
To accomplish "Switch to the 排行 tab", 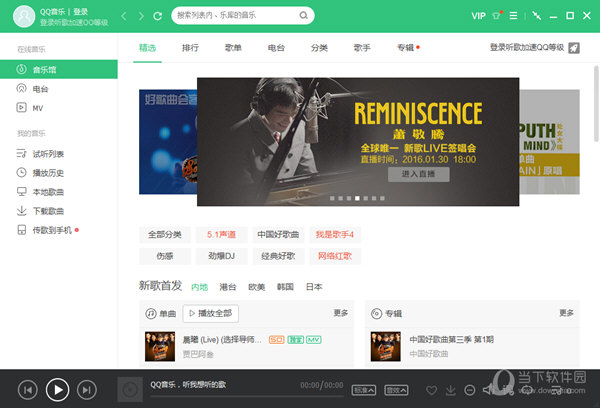I will click(x=190, y=48).
